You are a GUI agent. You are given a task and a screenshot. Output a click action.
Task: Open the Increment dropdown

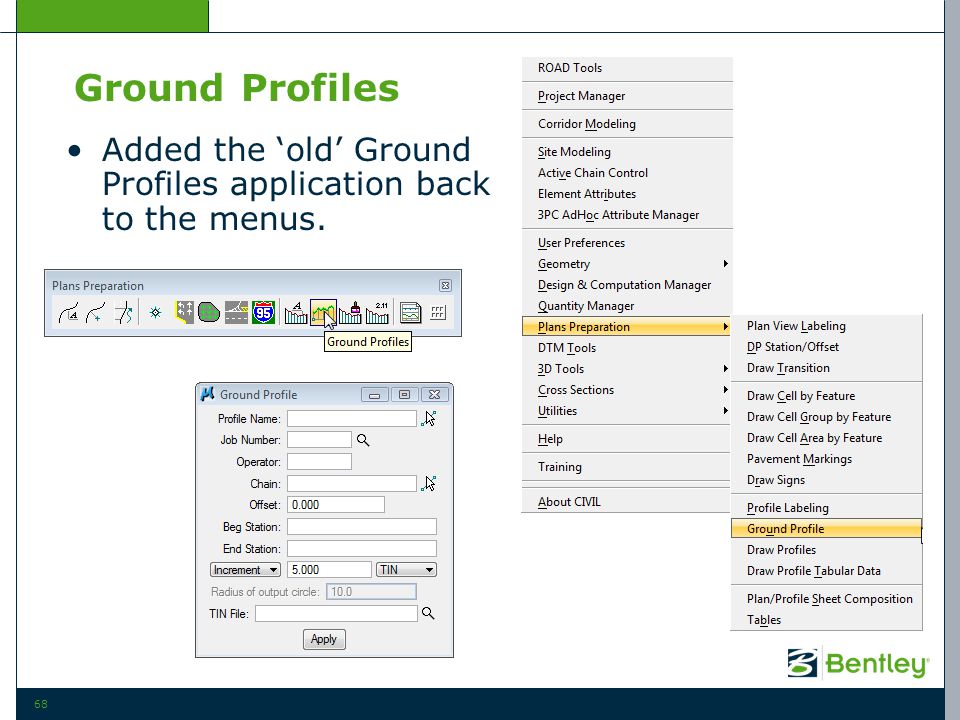246,570
